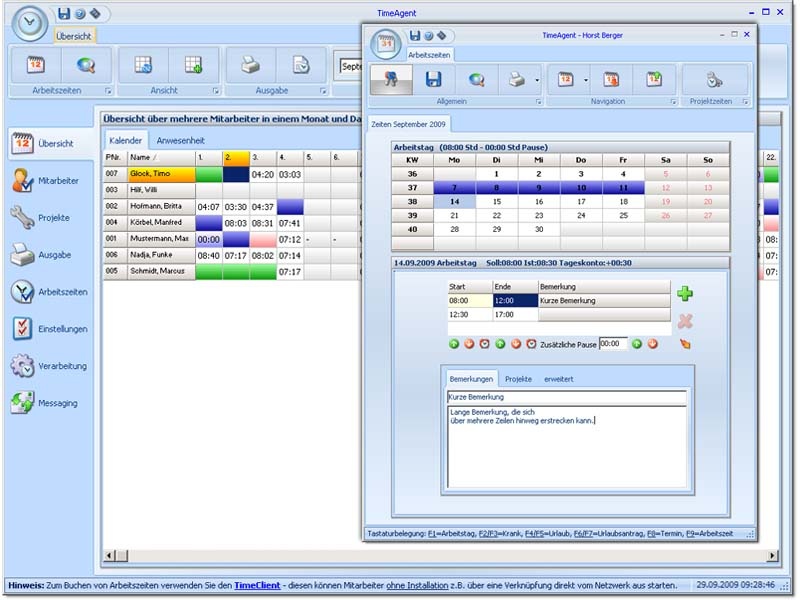This screenshot has width=800, height=600.
Task: Click first red down arrow below time table
Action: click(469, 344)
